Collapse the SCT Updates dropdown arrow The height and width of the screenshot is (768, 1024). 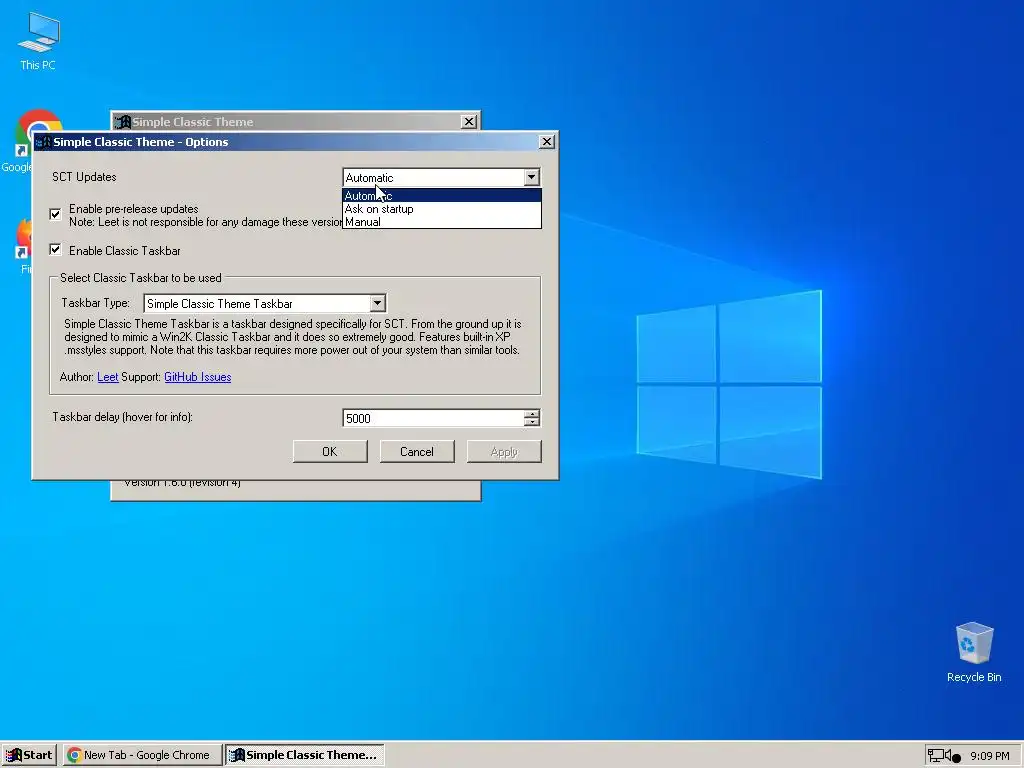(532, 177)
